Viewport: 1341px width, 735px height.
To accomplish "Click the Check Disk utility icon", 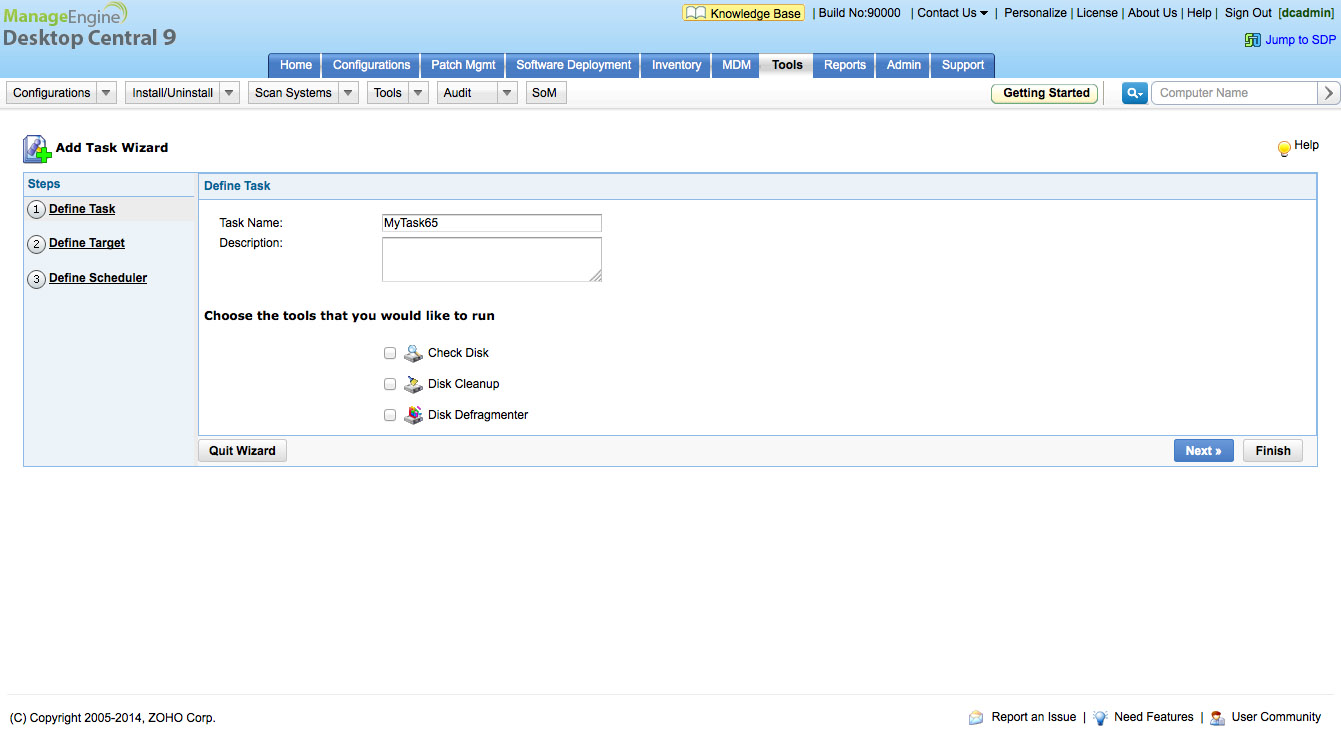I will coord(413,353).
